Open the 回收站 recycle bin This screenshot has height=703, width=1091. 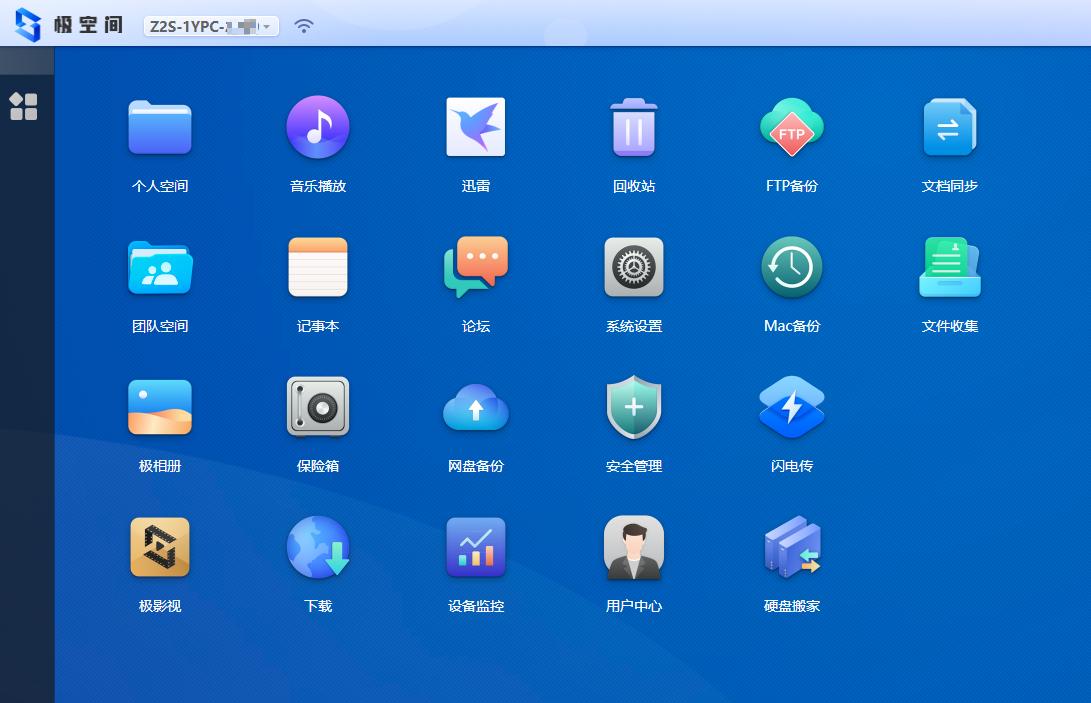634,128
